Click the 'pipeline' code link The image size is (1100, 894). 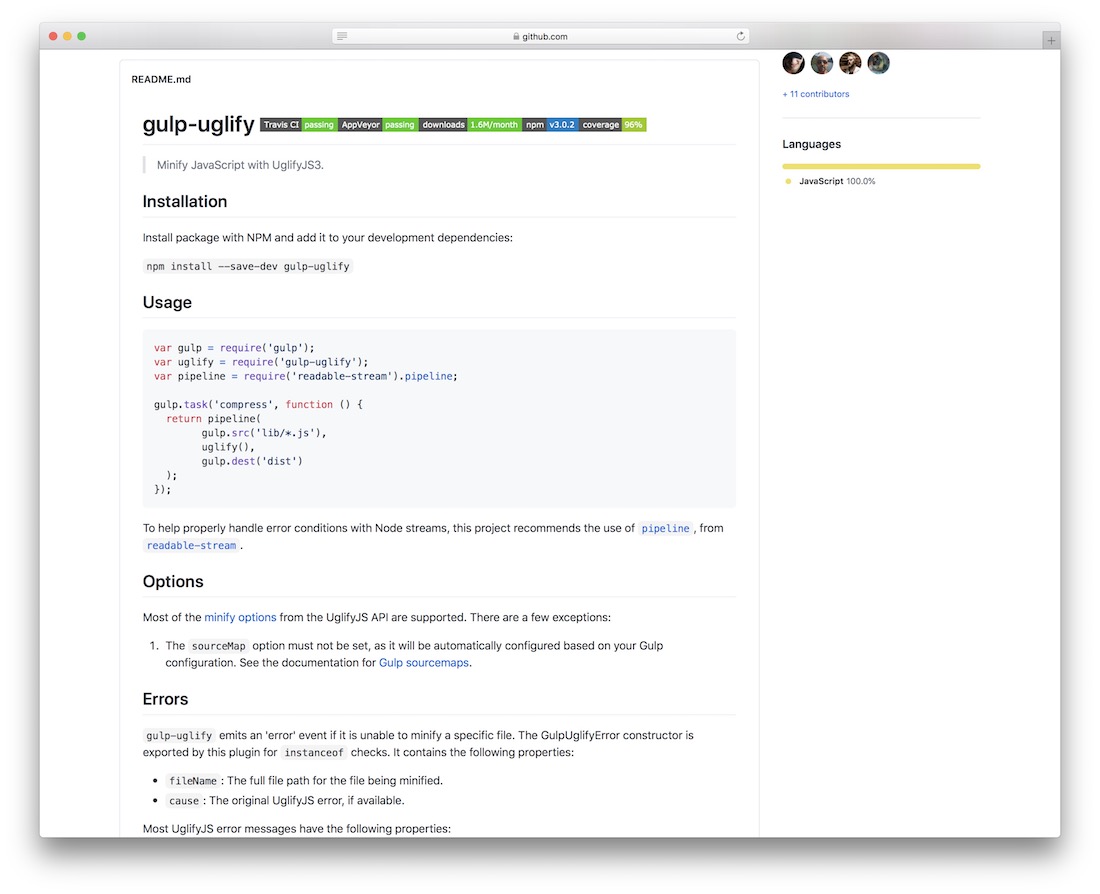click(x=666, y=528)
